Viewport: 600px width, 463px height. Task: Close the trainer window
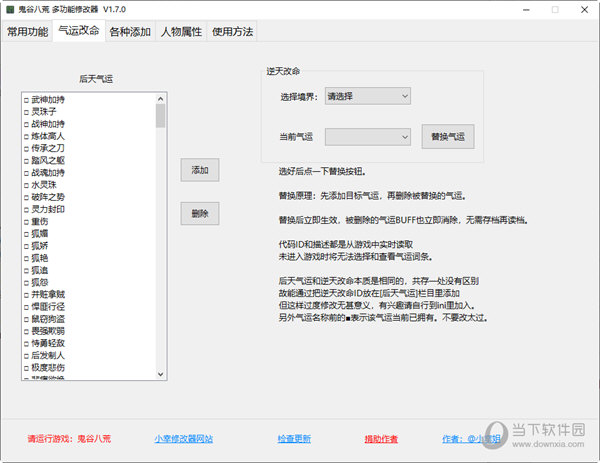(x=584, y=10)
